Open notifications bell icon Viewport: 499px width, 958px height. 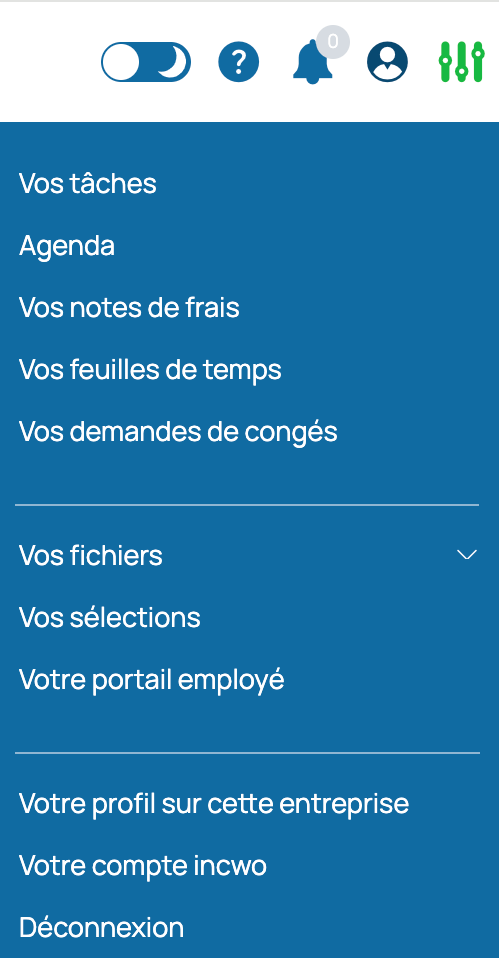pyautogui.click(x=313, y=62)
